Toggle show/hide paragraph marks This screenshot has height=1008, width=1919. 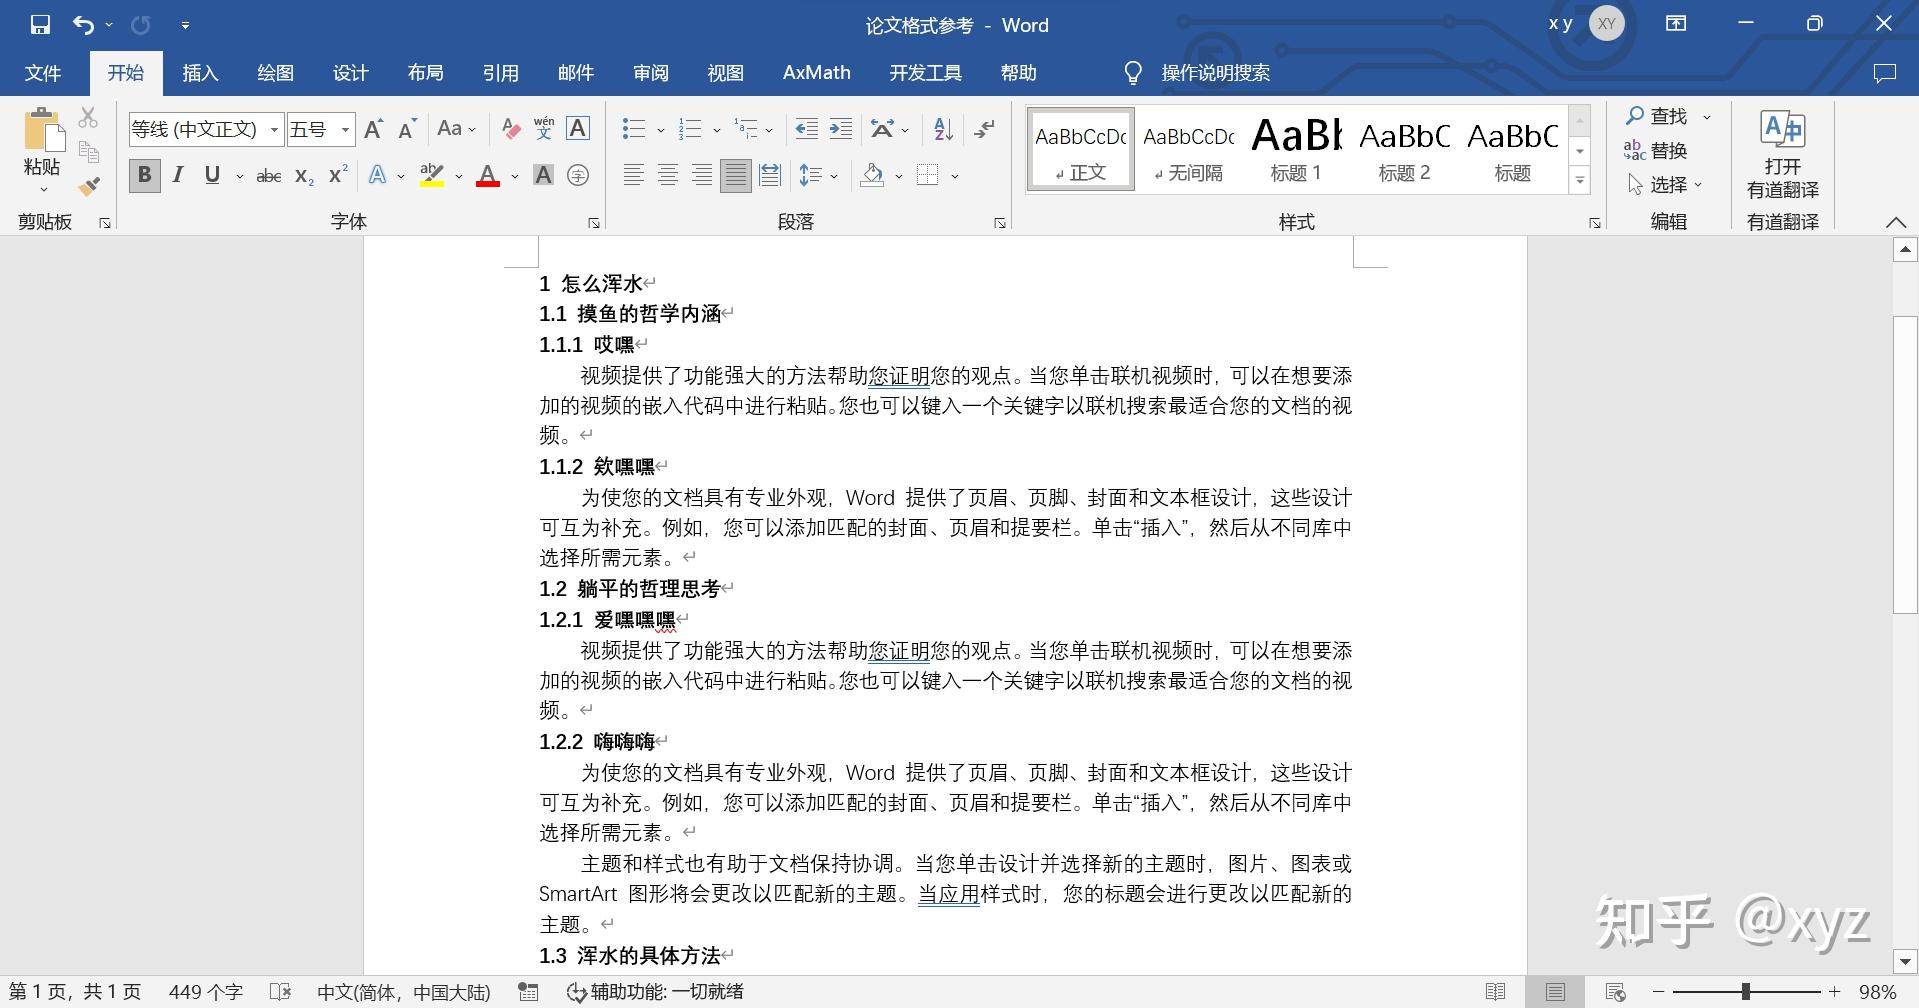pos(984,129)
